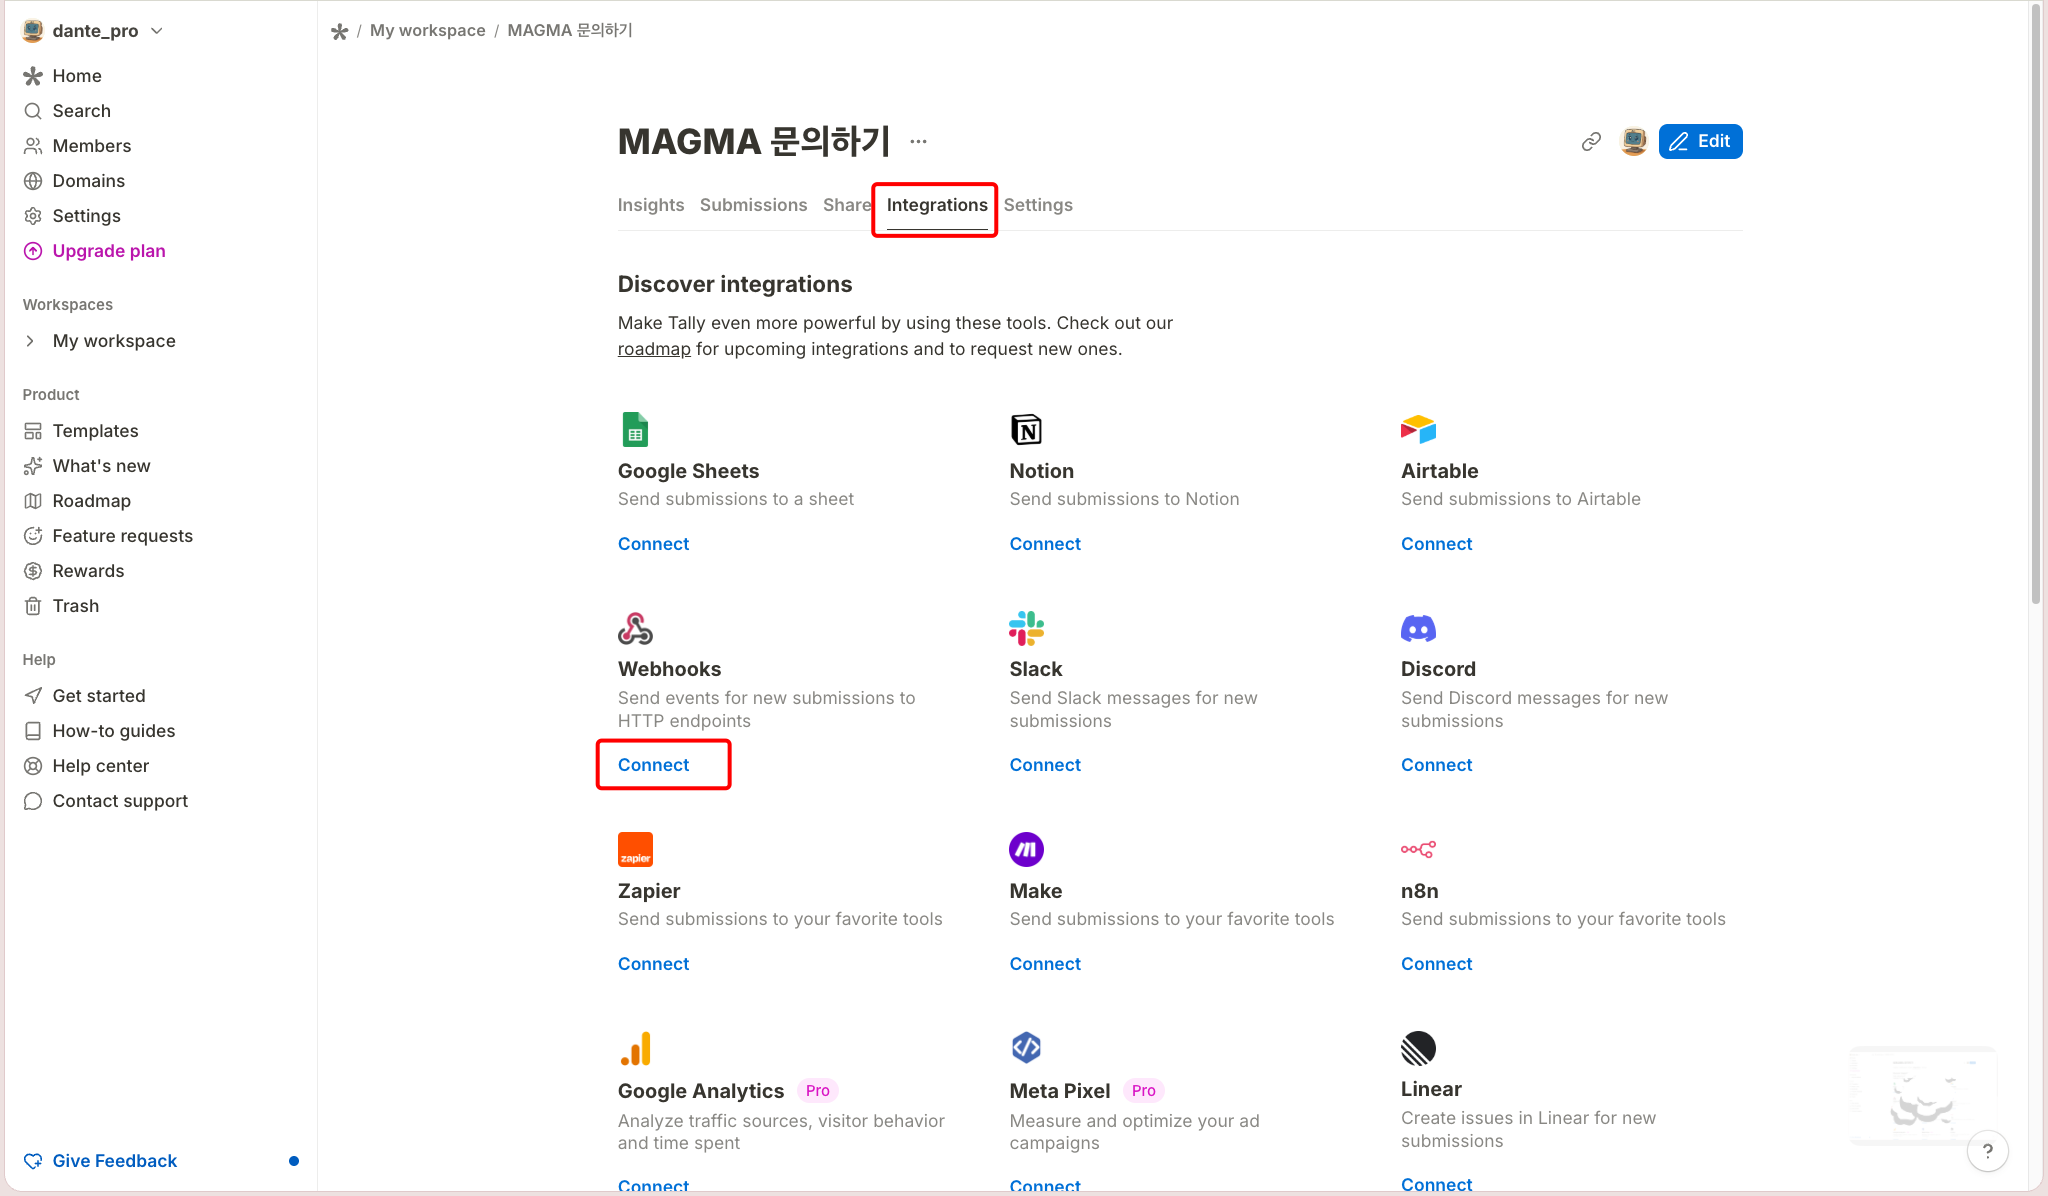This screenshot has height=1196, width=2048.
Task: Open the help question mark button
Action: [1987, 1151]
